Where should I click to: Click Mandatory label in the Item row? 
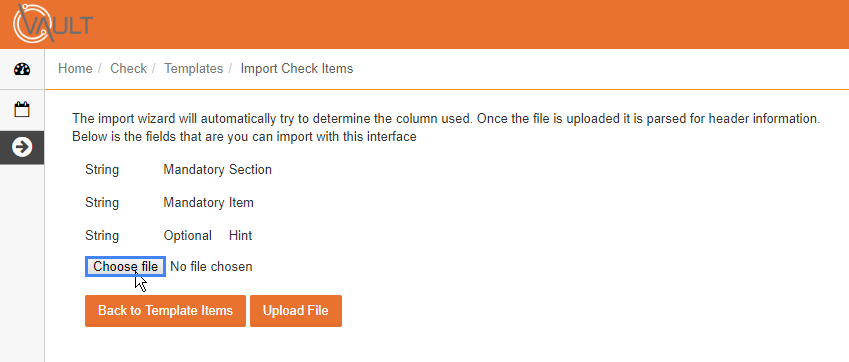click(x=194, y=203)
